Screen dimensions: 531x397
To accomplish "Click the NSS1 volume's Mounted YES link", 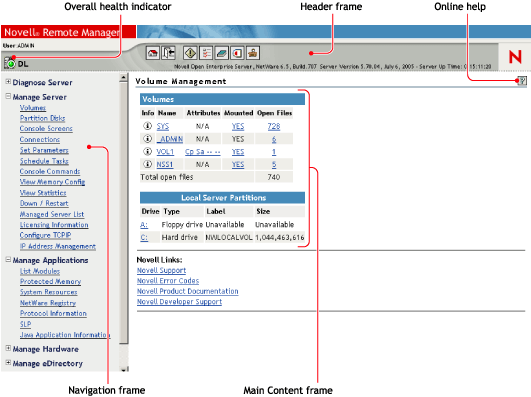I will [x=238, y=165].
